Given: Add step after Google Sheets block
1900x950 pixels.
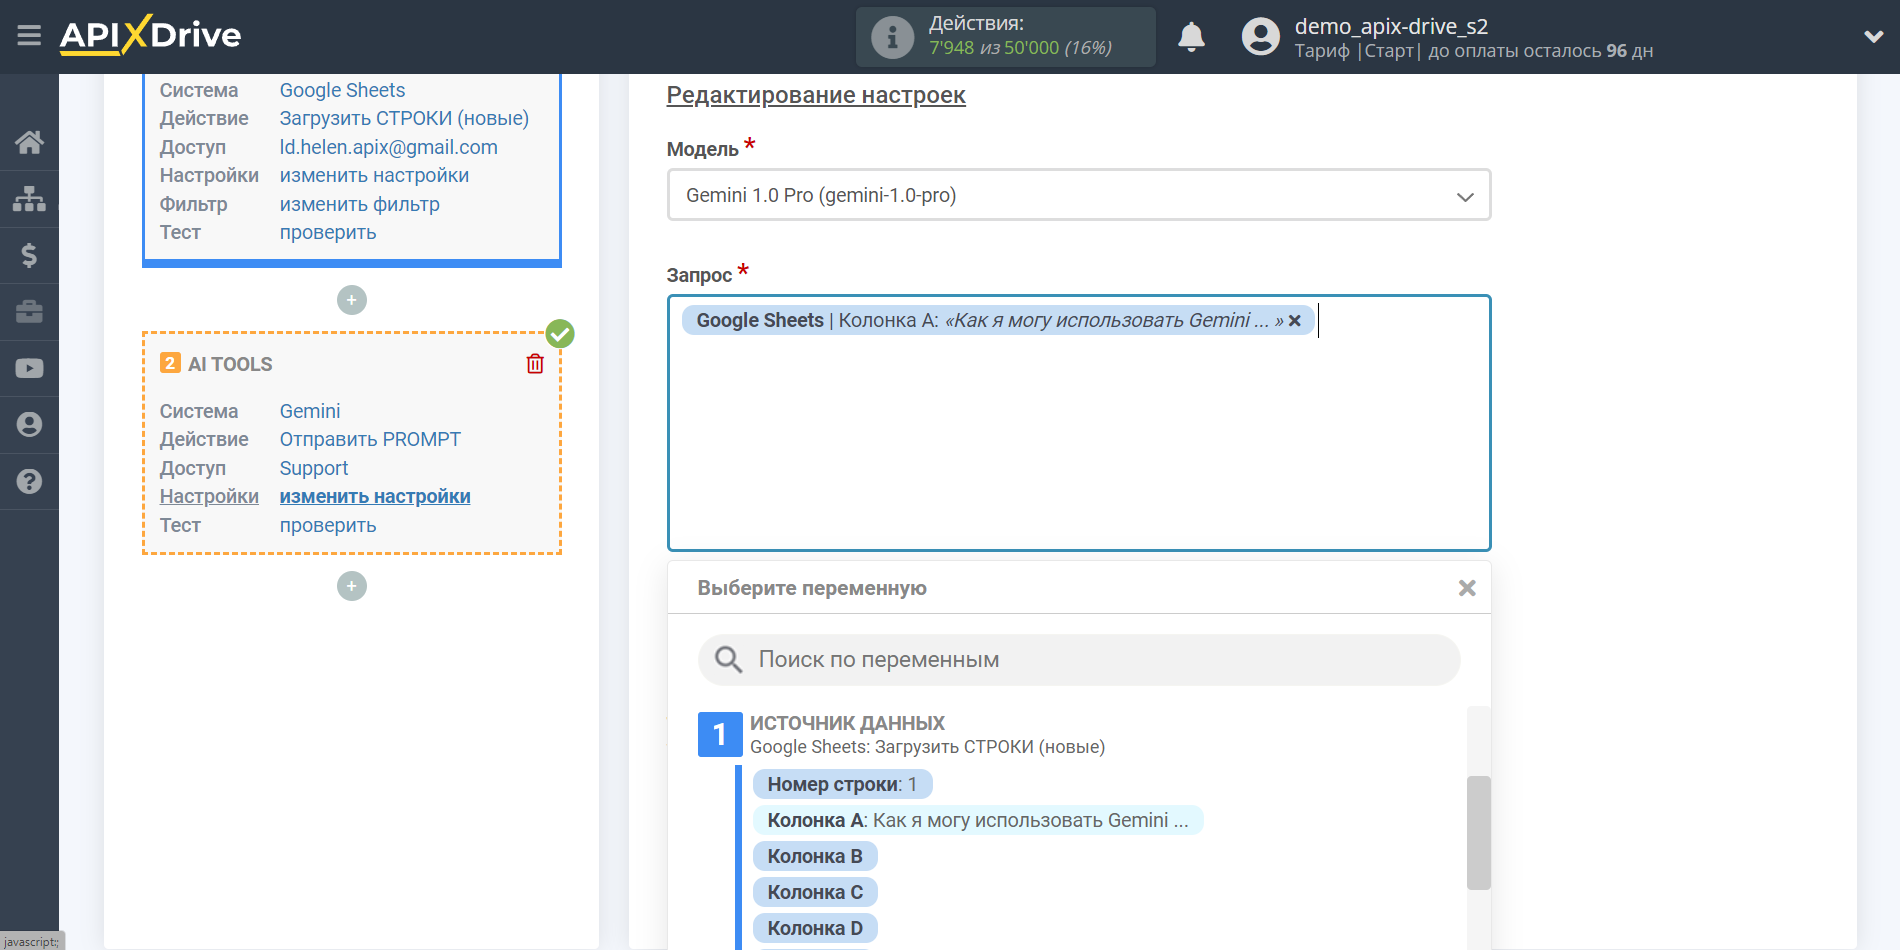Looking at the screenshot, I should tap(352, 300).
